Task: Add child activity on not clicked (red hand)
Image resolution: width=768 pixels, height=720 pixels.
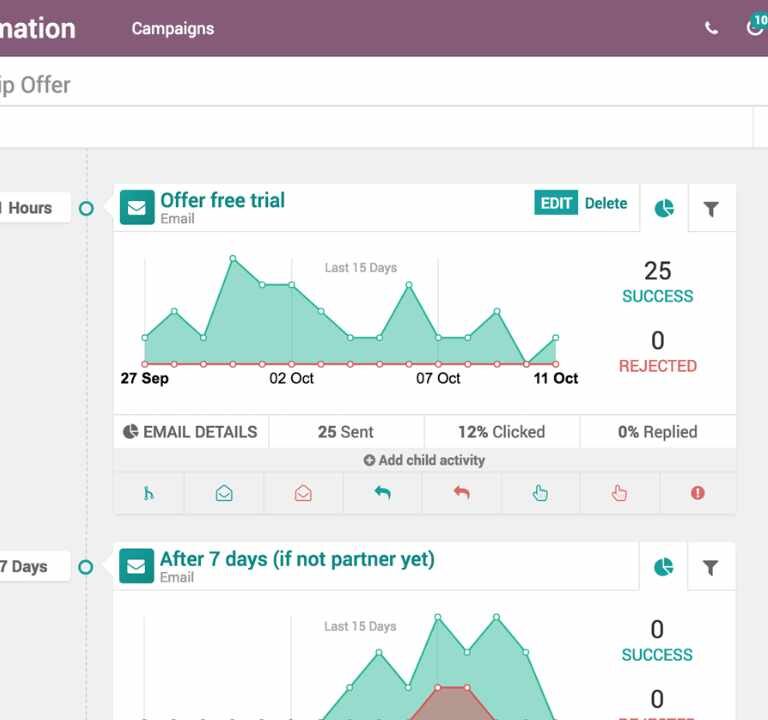Action: tap(619, 493)
